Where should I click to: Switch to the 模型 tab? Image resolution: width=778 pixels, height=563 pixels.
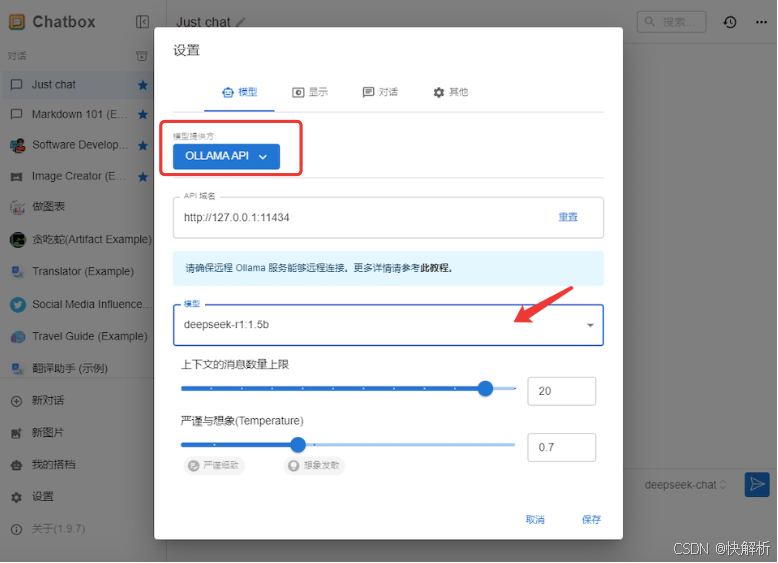[239, 92]
